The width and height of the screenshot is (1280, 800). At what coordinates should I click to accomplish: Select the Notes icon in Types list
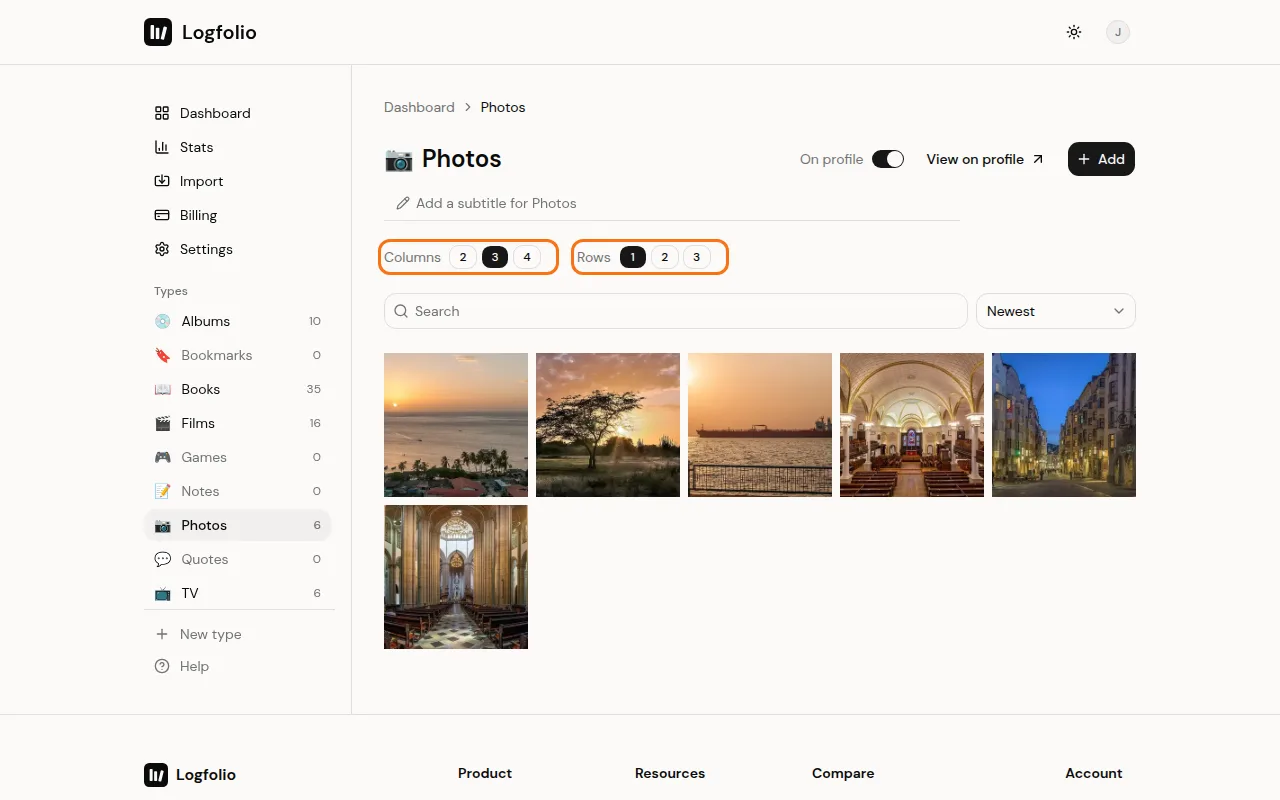point(162,491)
